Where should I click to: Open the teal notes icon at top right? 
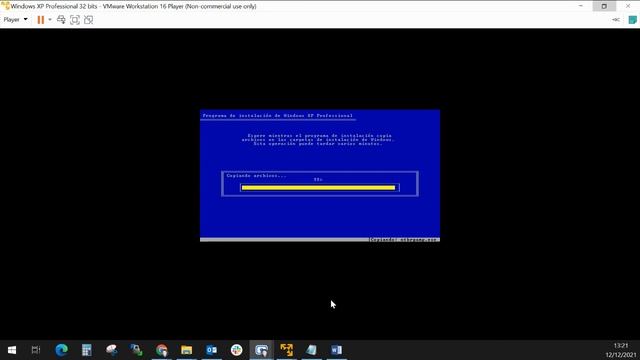pos(632,20)
